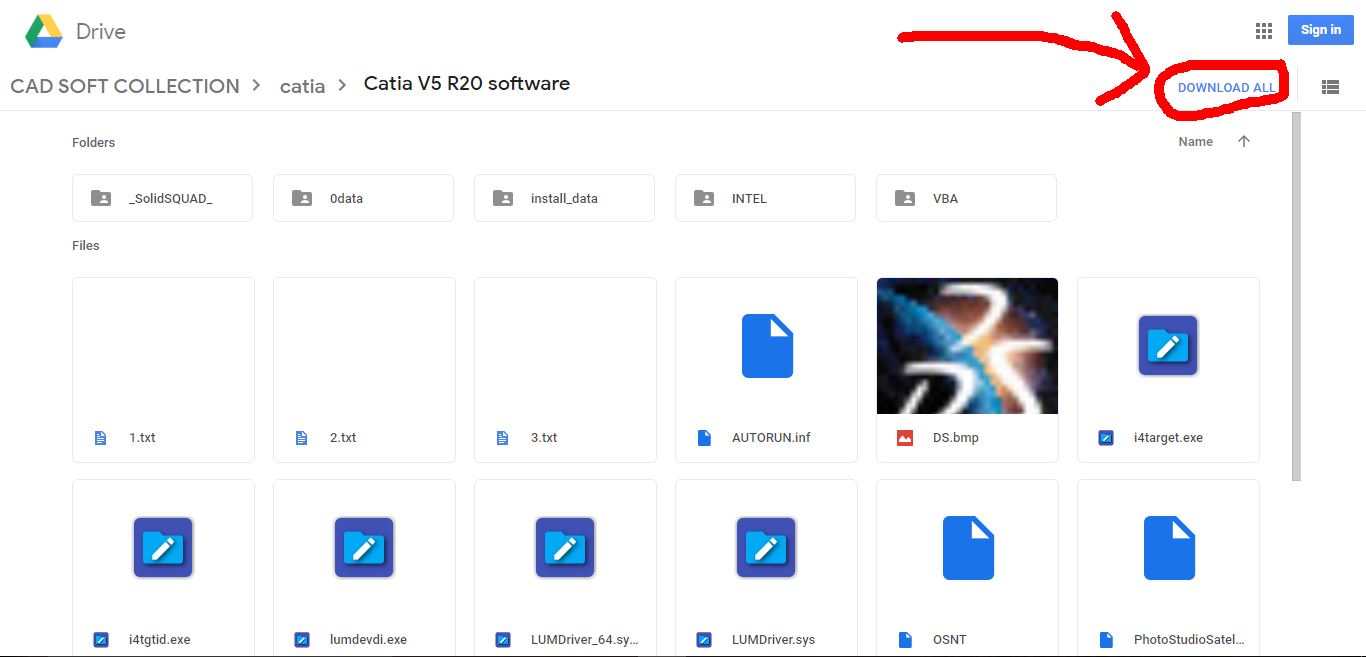Click the large OSNT file icon
The width and height of the screenshot is (1366, 657).
pyautogui.click(x=968, y=547)
